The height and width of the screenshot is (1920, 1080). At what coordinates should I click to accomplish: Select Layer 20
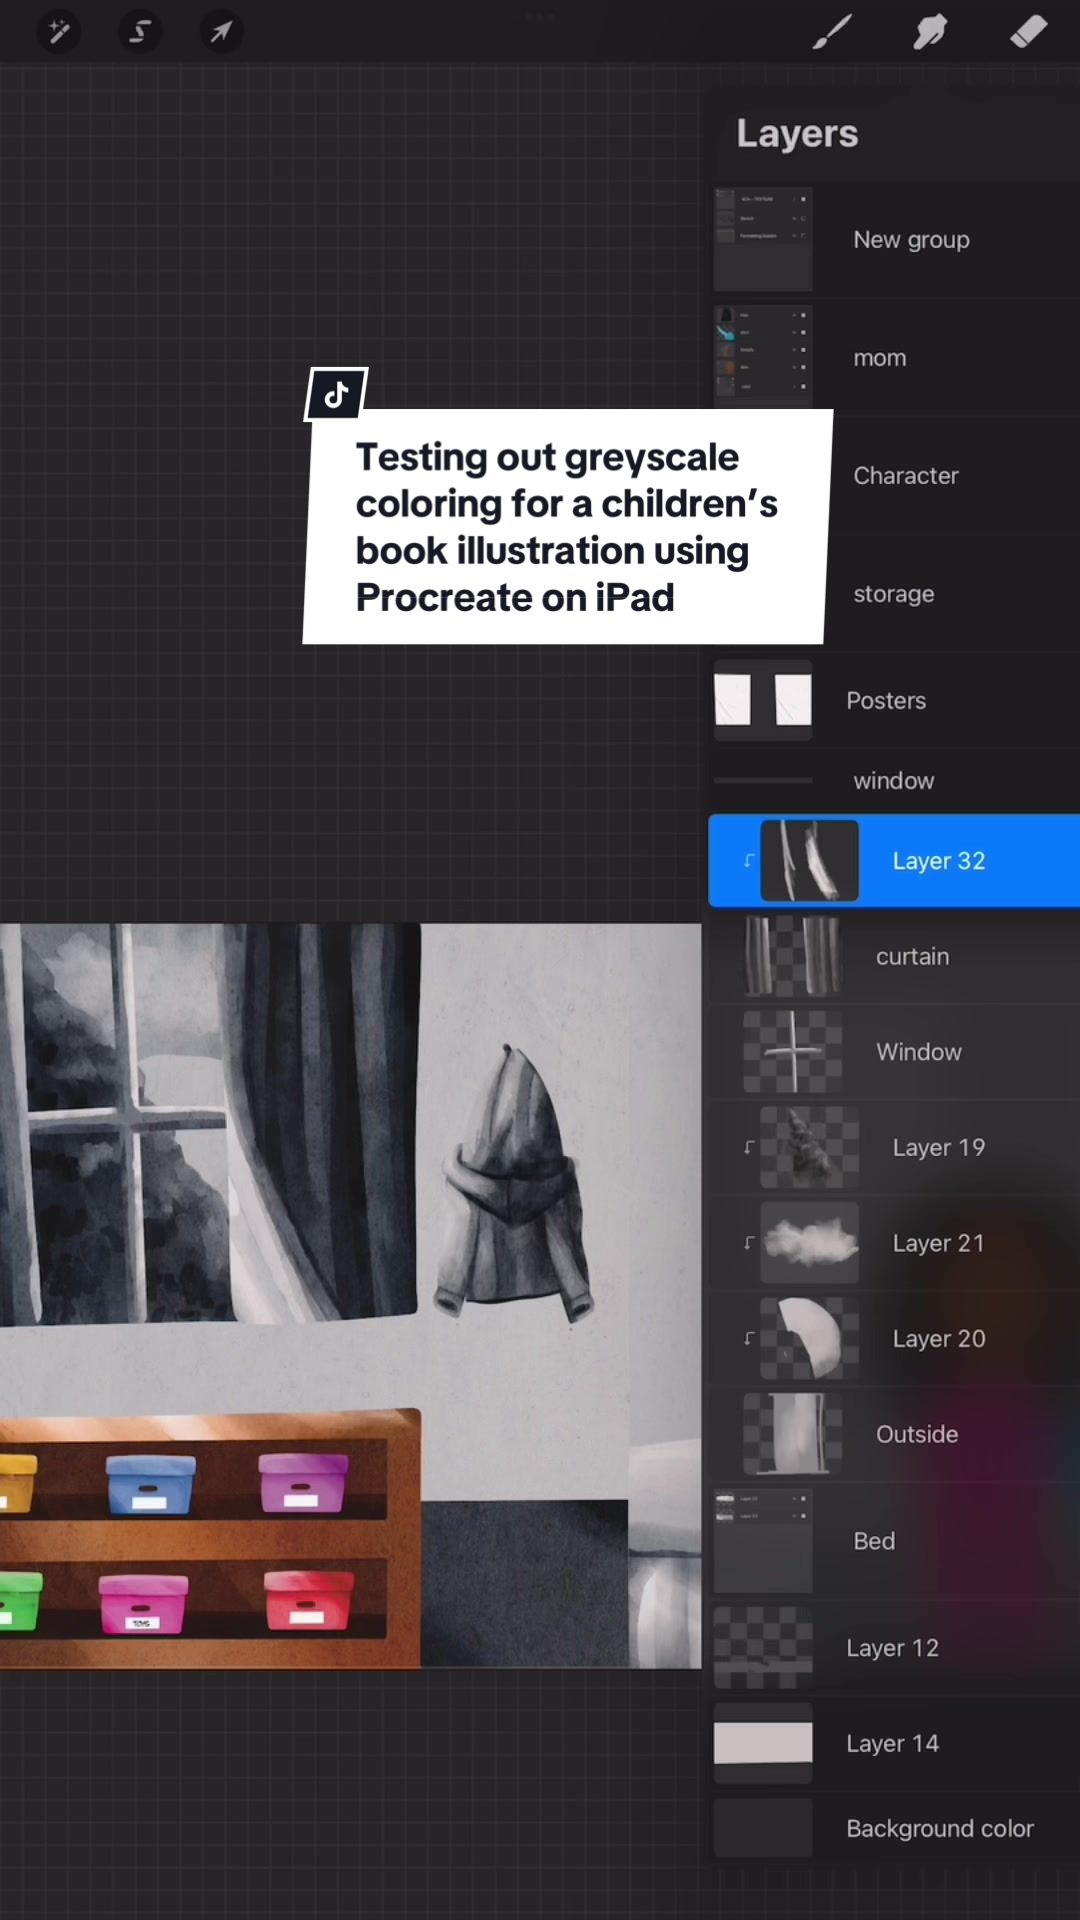tap(894, 1338)
